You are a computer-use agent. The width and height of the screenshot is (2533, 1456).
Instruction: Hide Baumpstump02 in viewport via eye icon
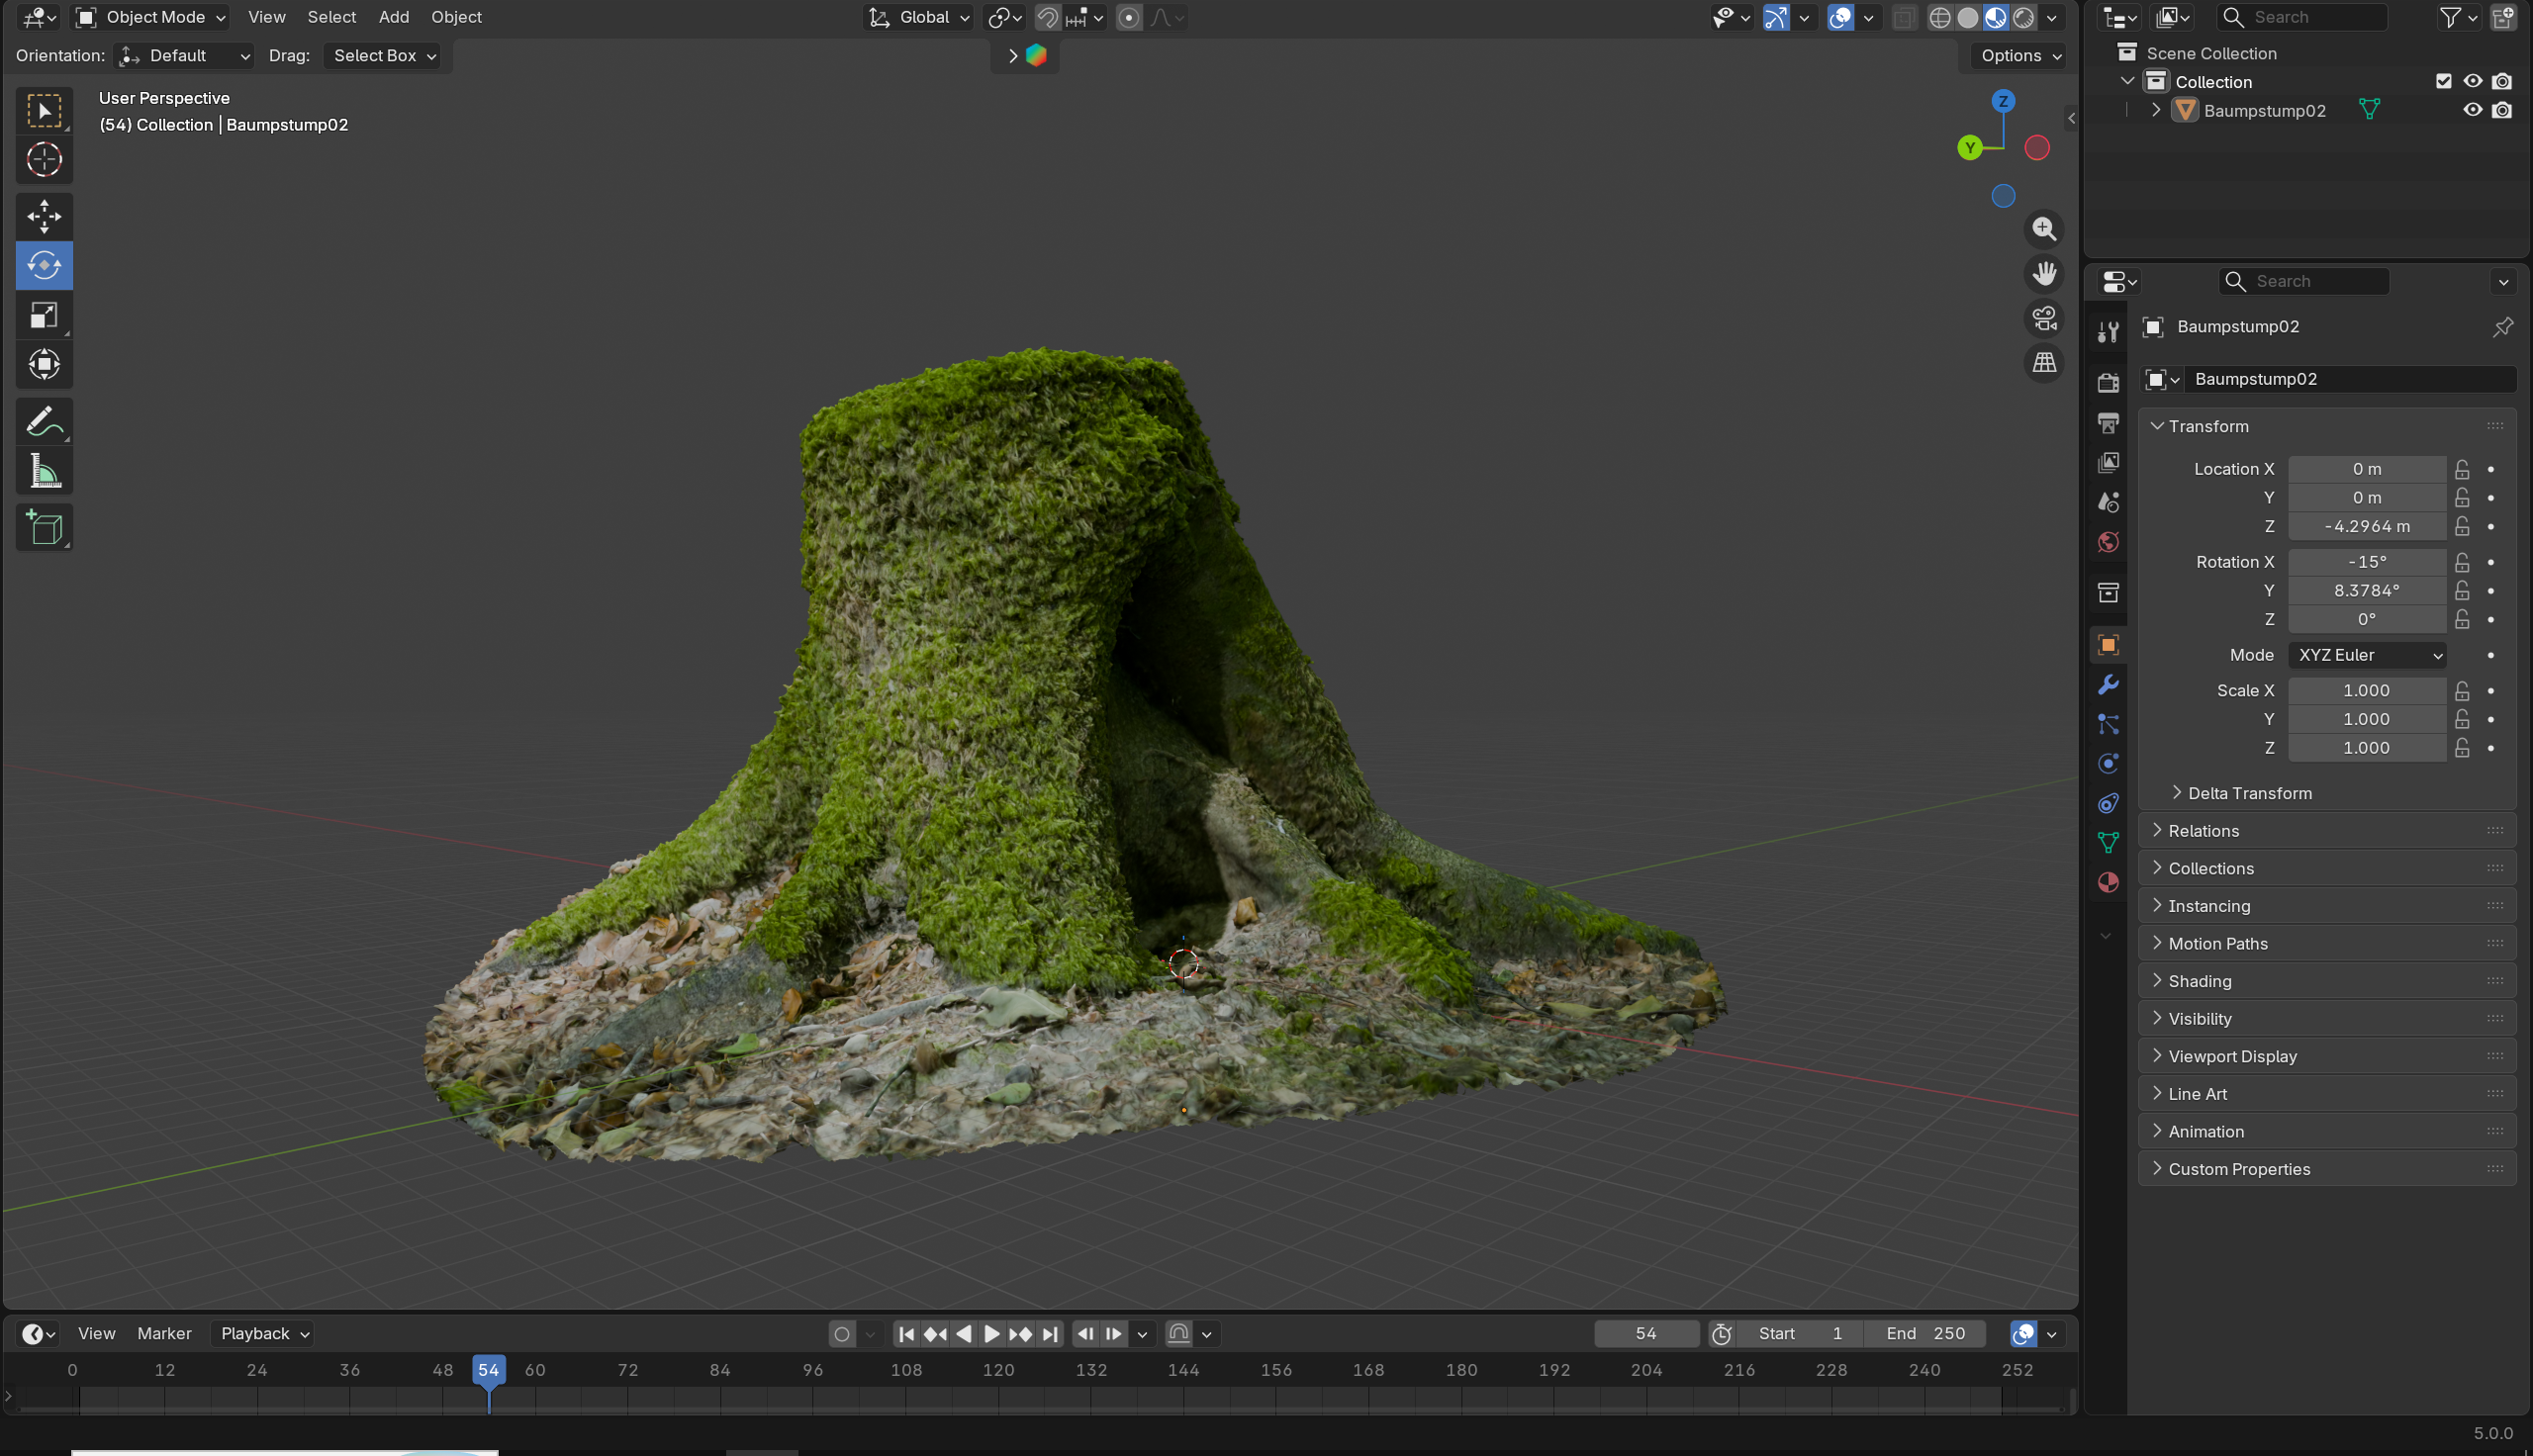point(2472,110)
